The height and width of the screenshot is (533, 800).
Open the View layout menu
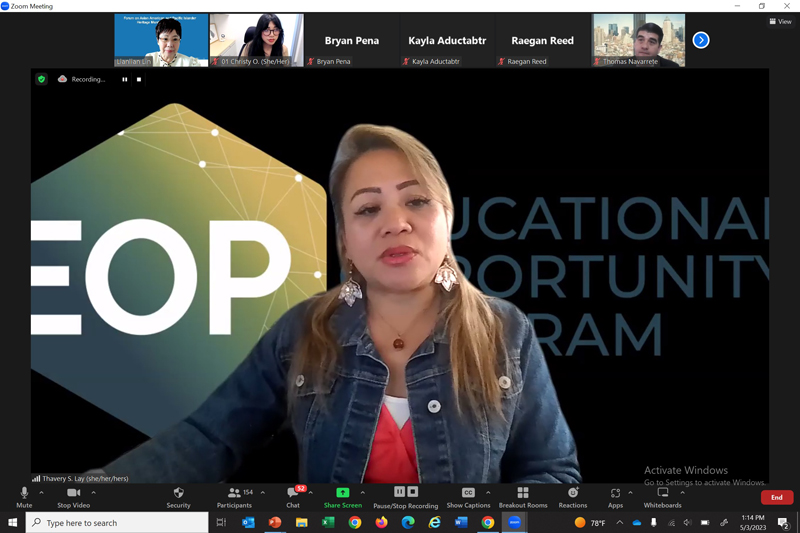click(781, 21)
